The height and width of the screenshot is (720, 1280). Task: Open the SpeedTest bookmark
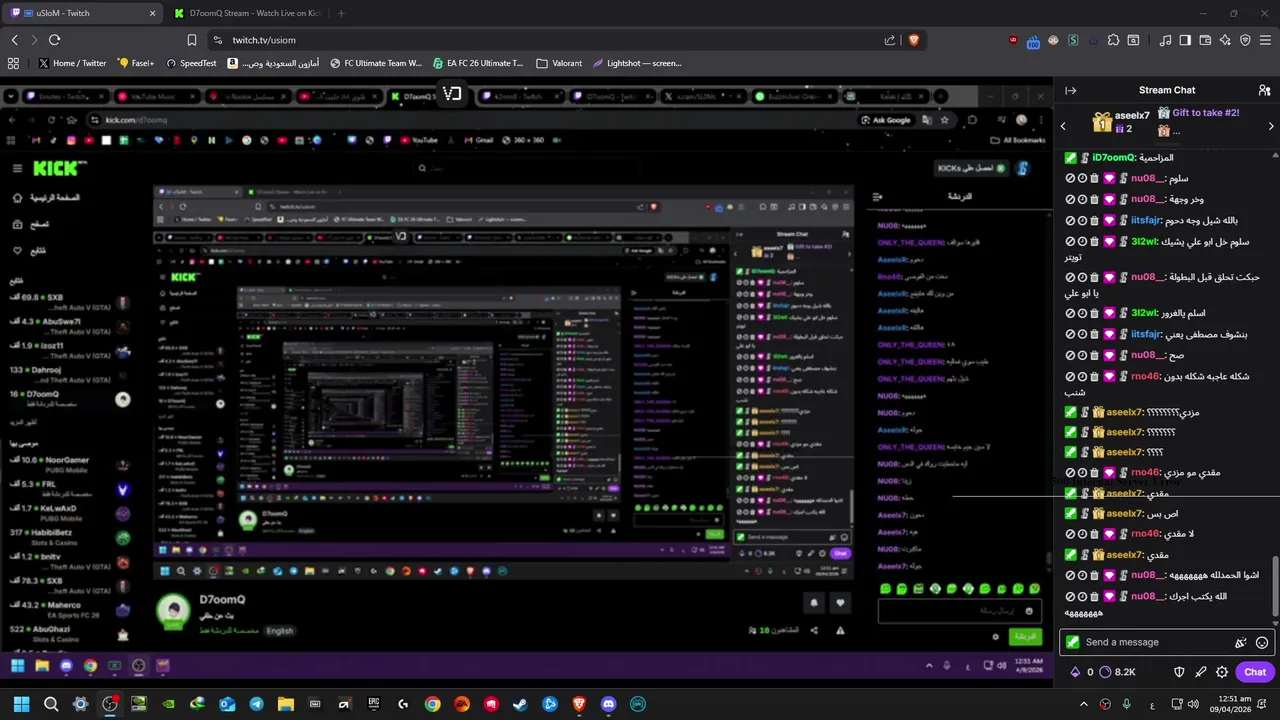point(191,63)
